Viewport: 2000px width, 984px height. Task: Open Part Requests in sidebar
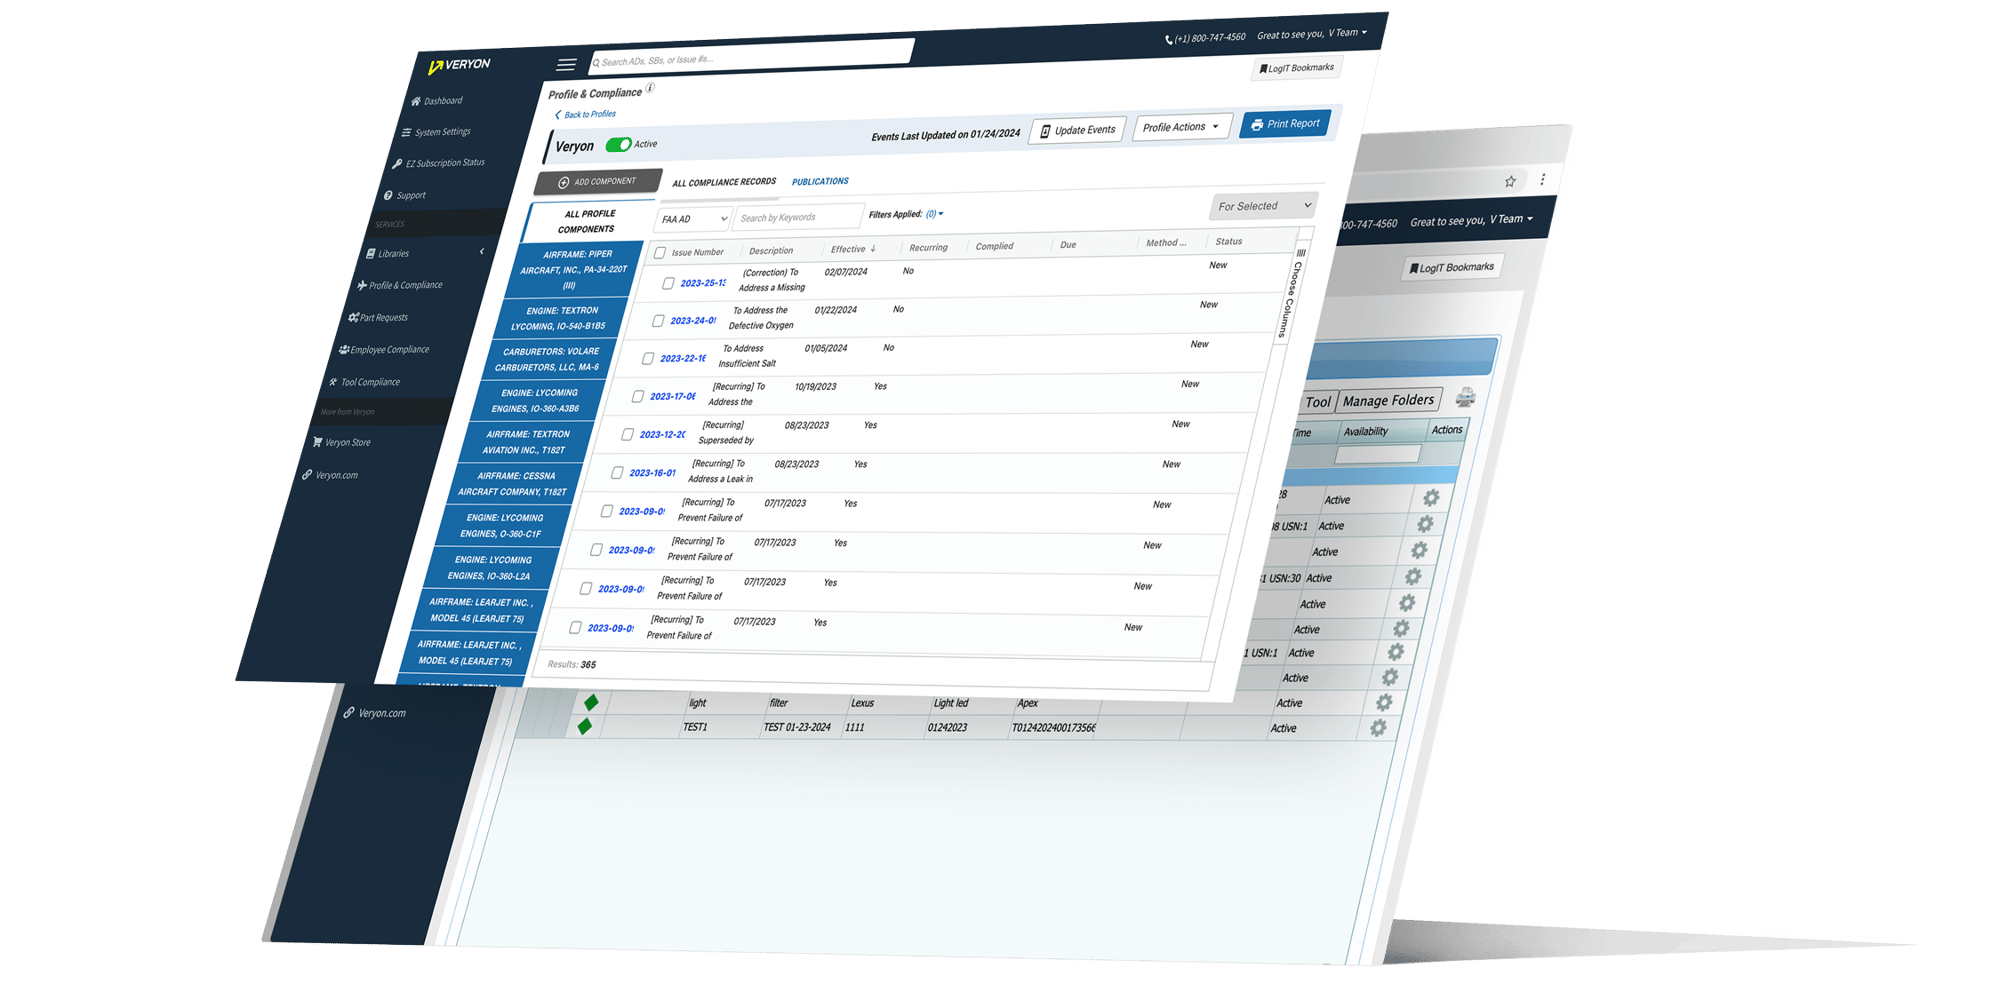click(x=378, y=318)
